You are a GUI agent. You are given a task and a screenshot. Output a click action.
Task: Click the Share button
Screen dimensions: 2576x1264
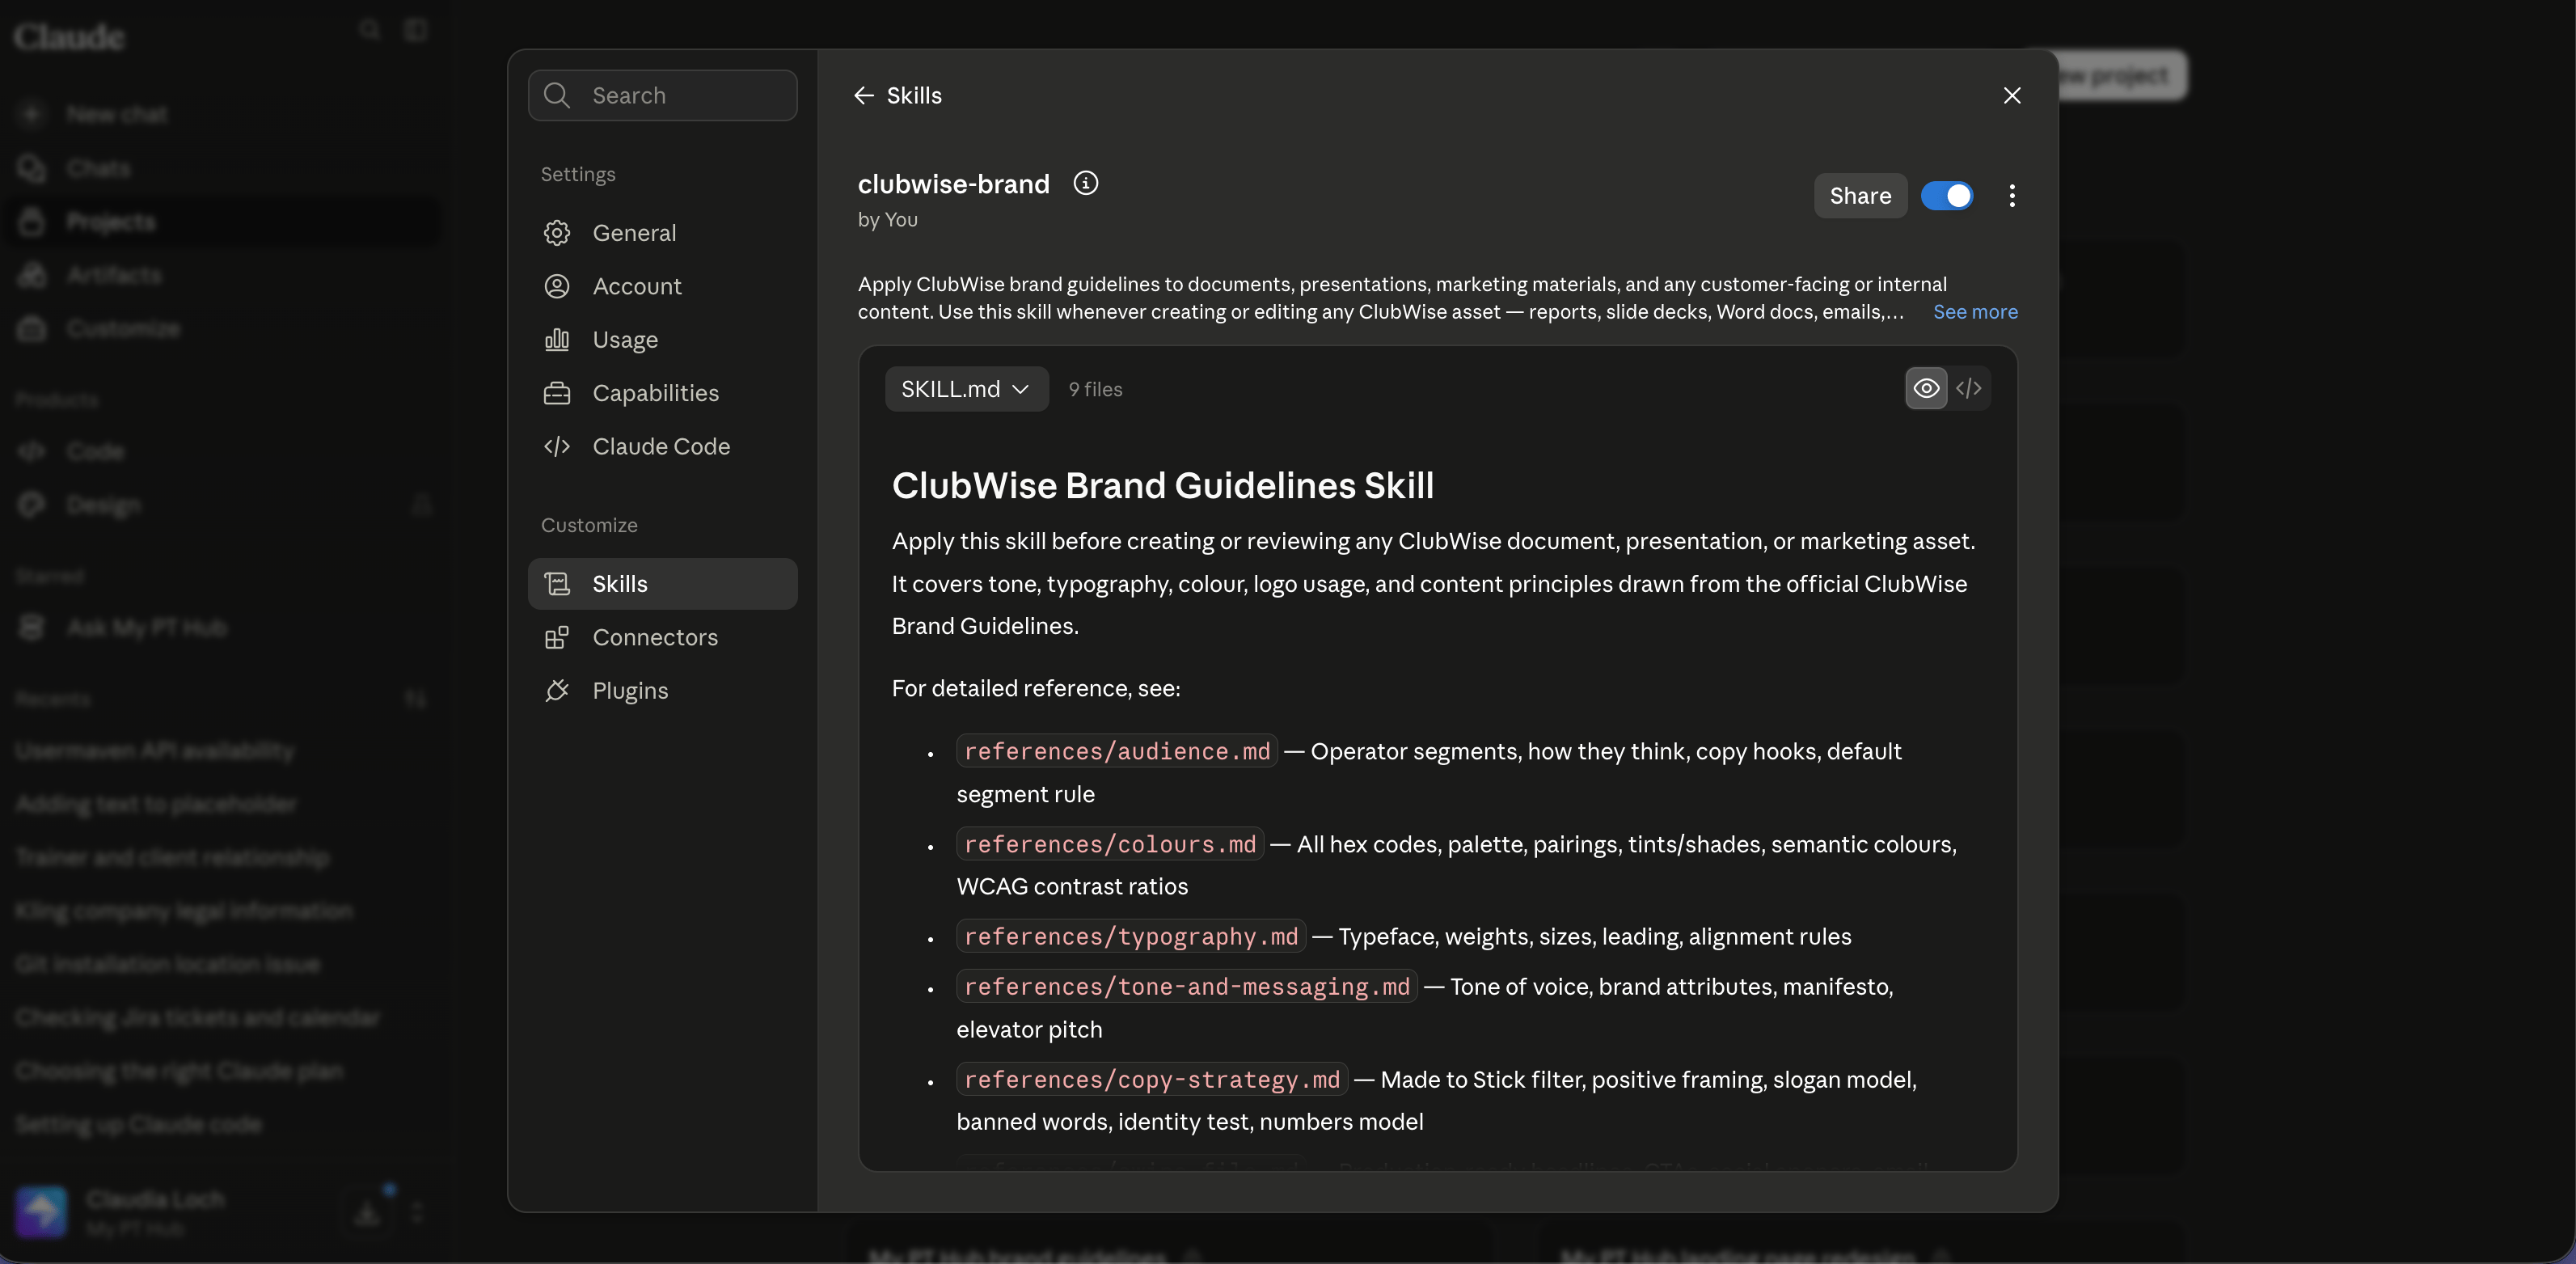[x=1860, y=196]
